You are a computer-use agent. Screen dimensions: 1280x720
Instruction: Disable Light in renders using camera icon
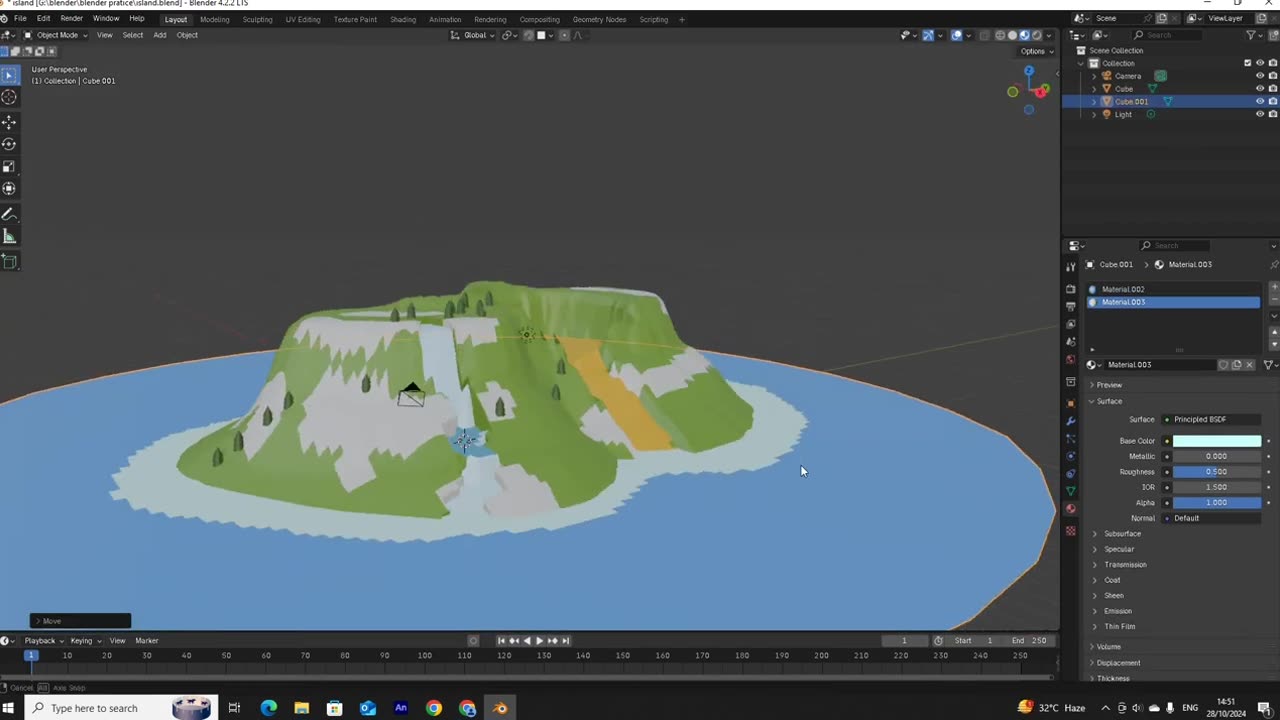coord(1273,114)
